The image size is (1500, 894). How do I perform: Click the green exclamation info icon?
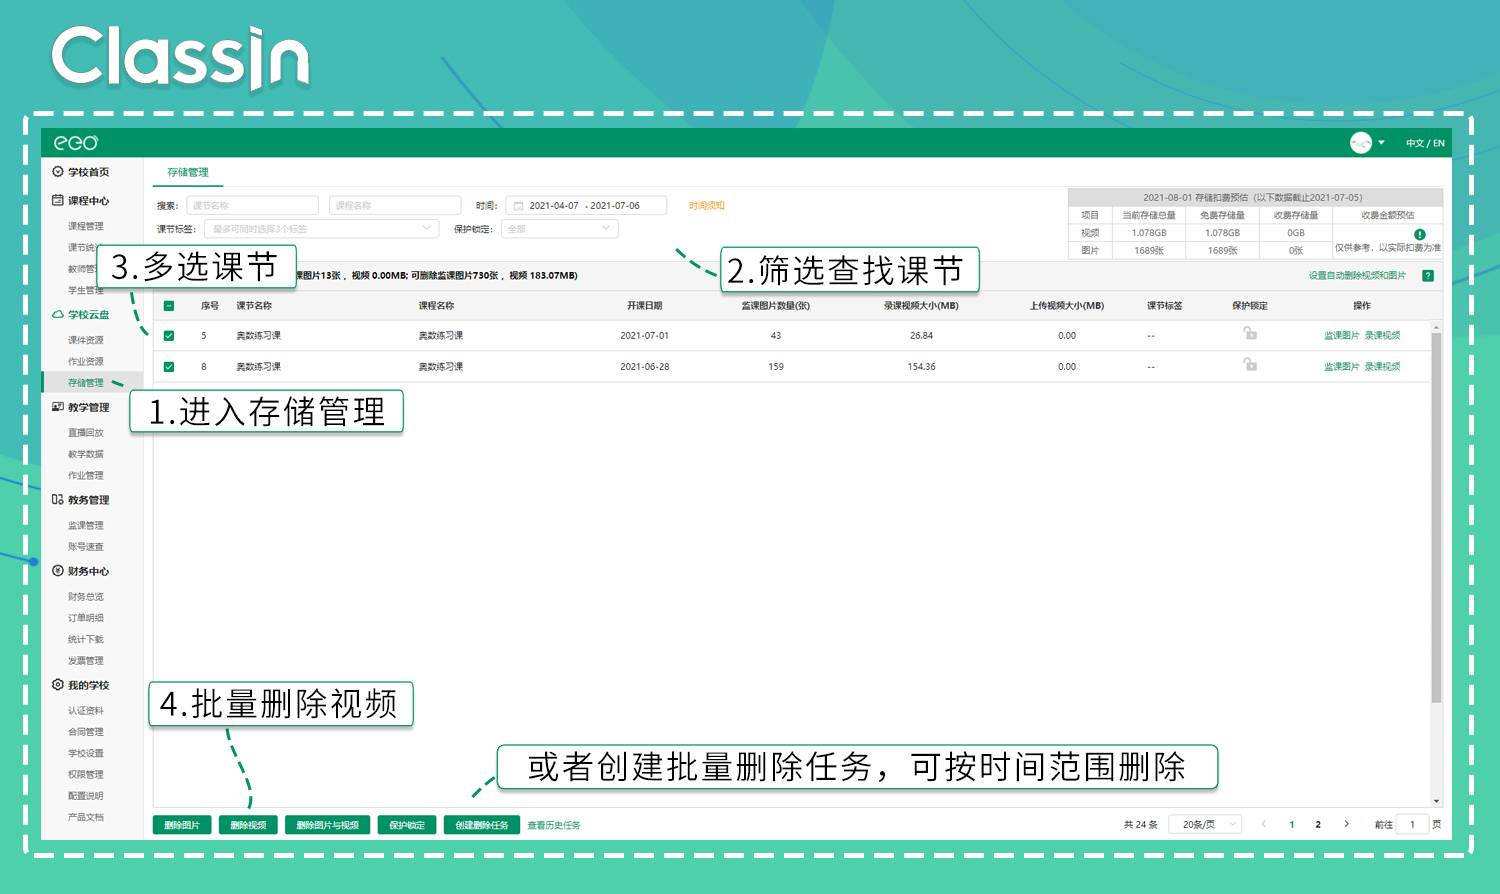click(1419, 234)
